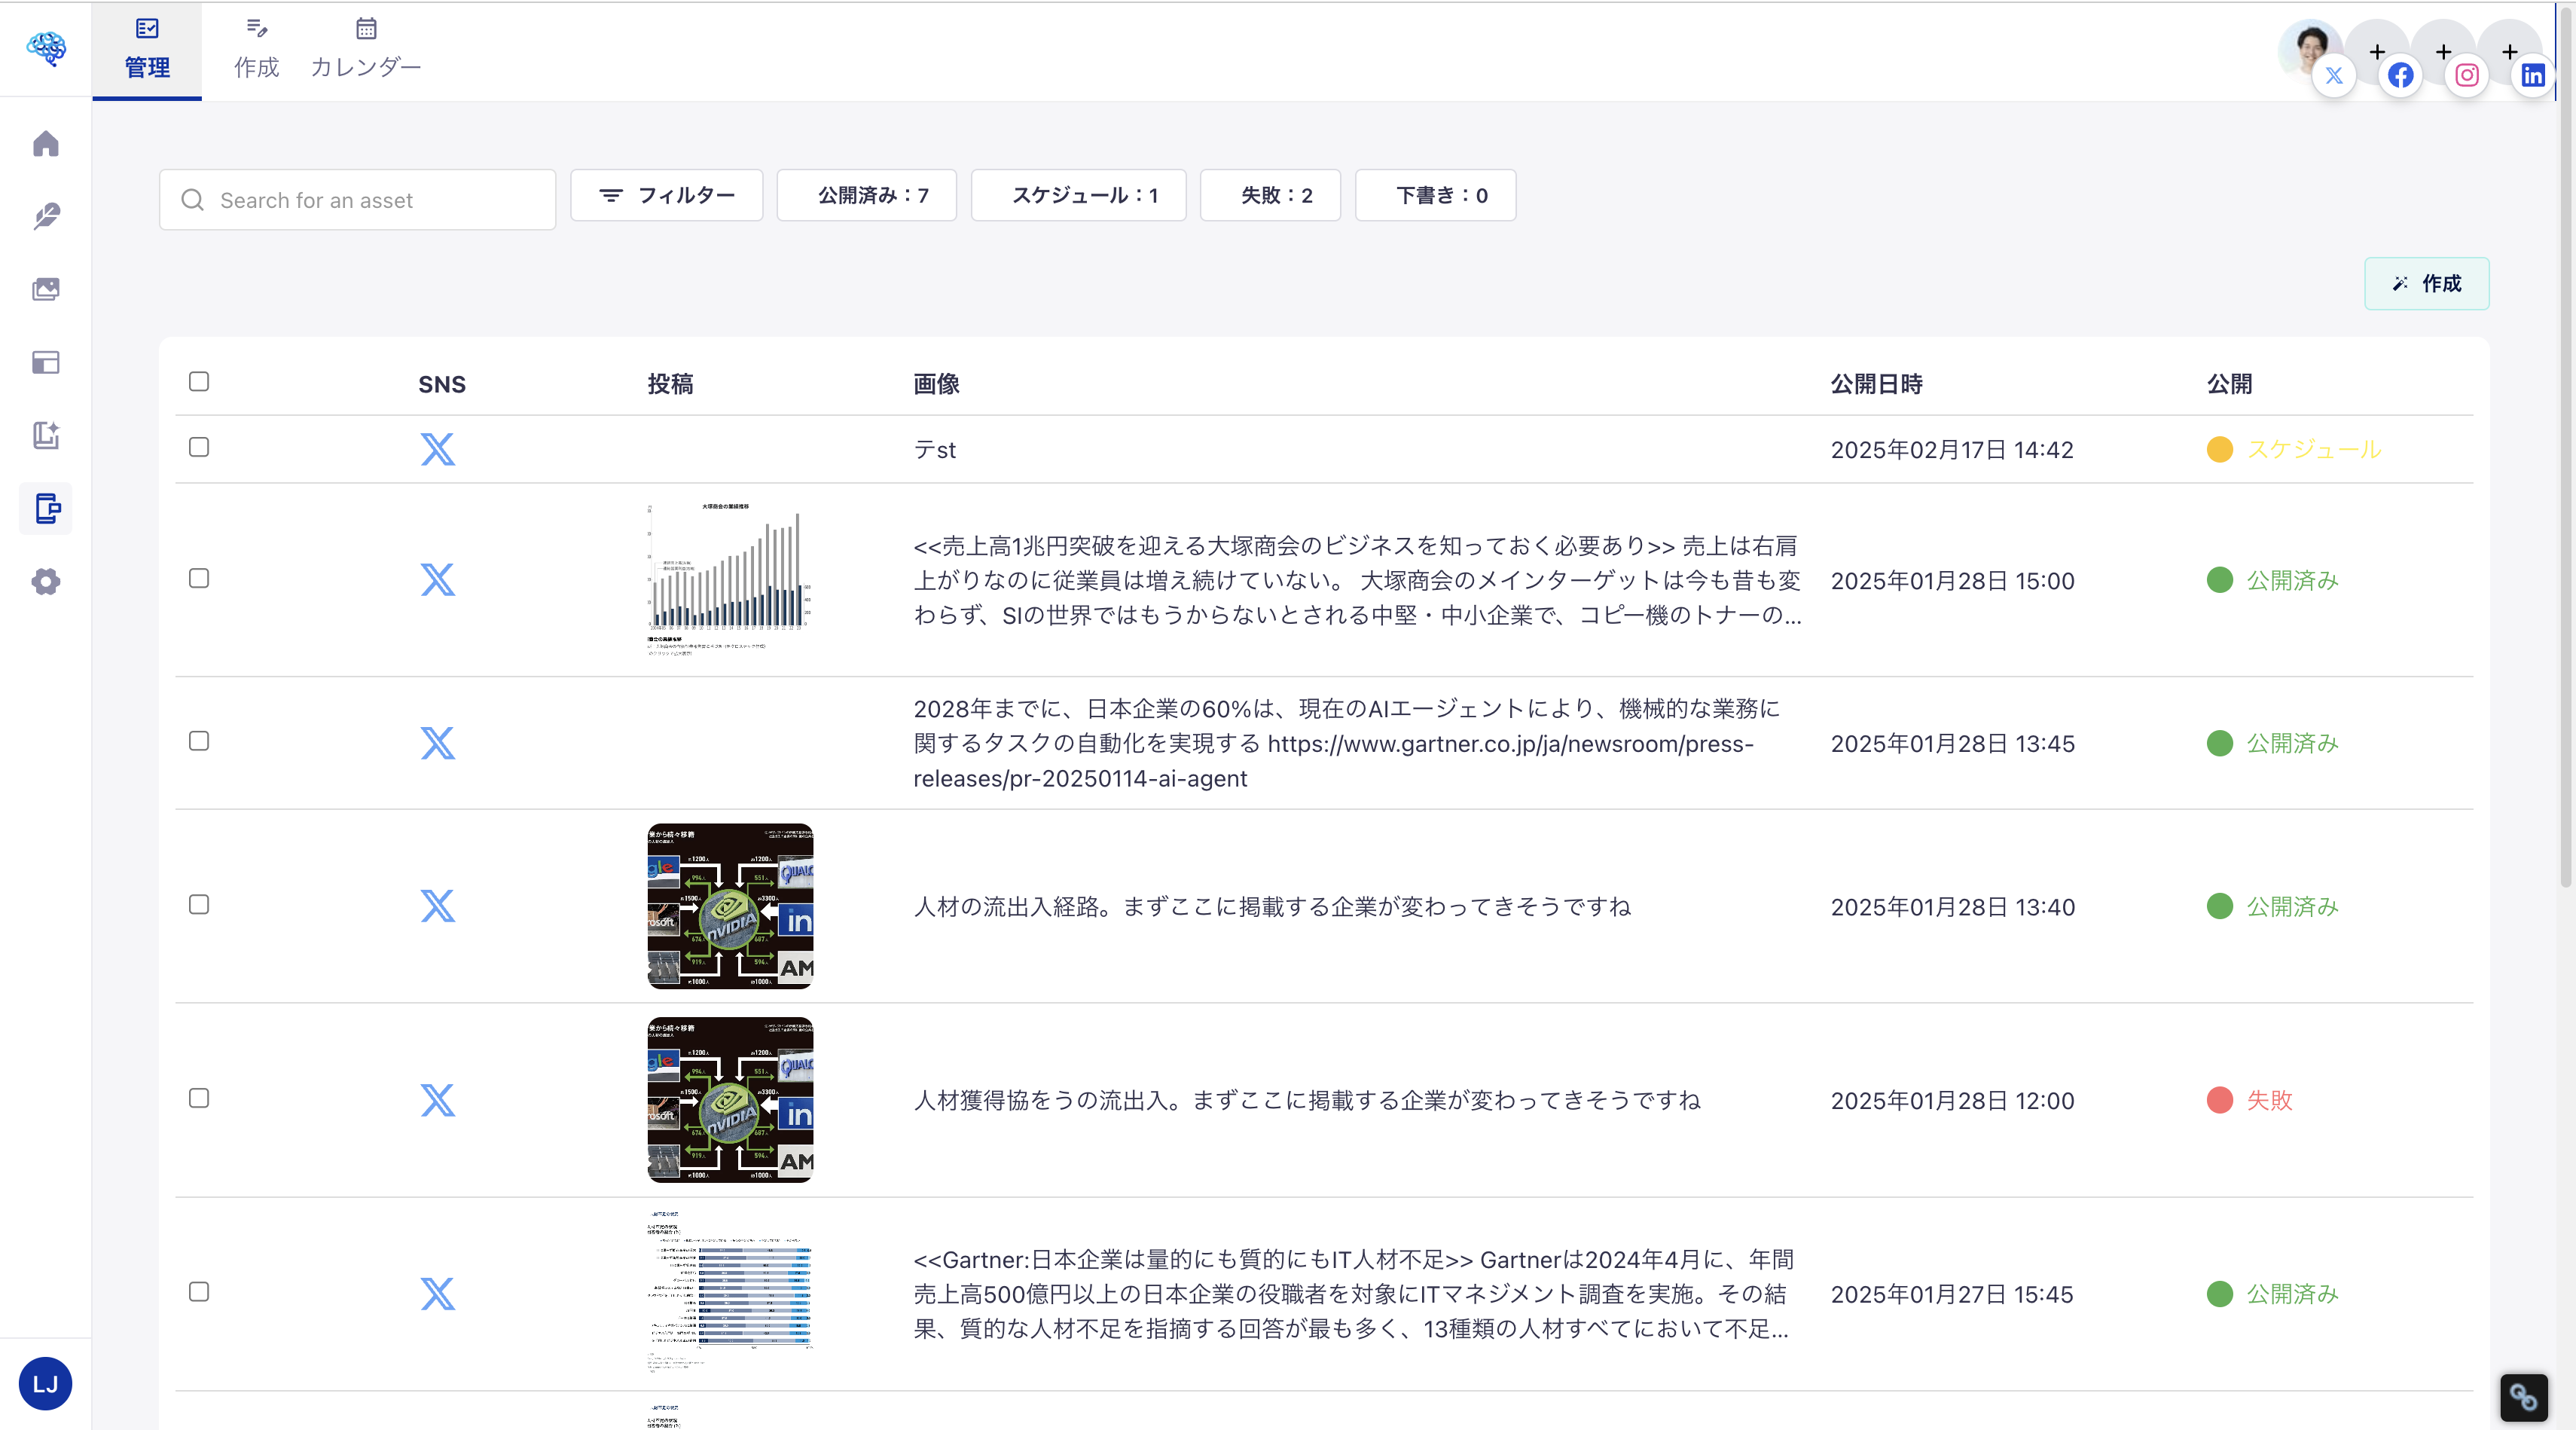Filter posts by 失敗：2

[1270, 195]
